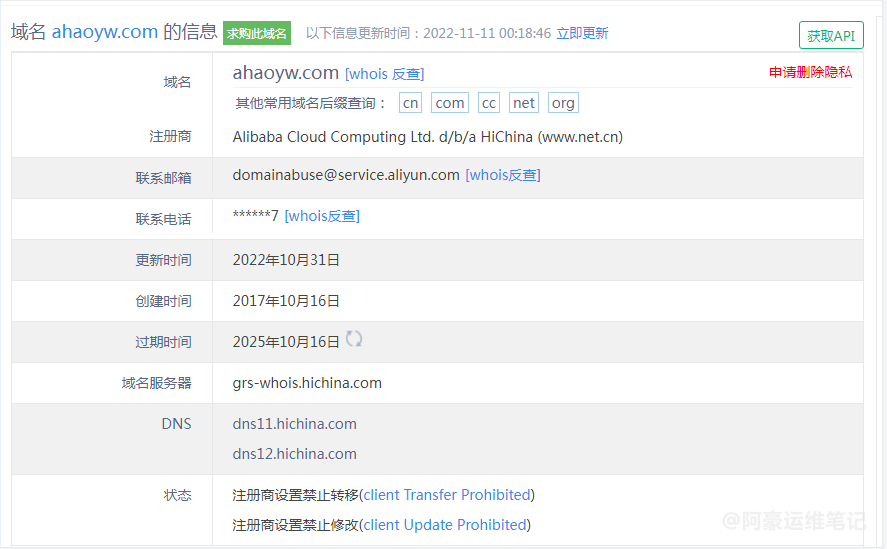Click 申请删除隐私 red link
Viewport: 887px width, 549px height.
point(810,72)
